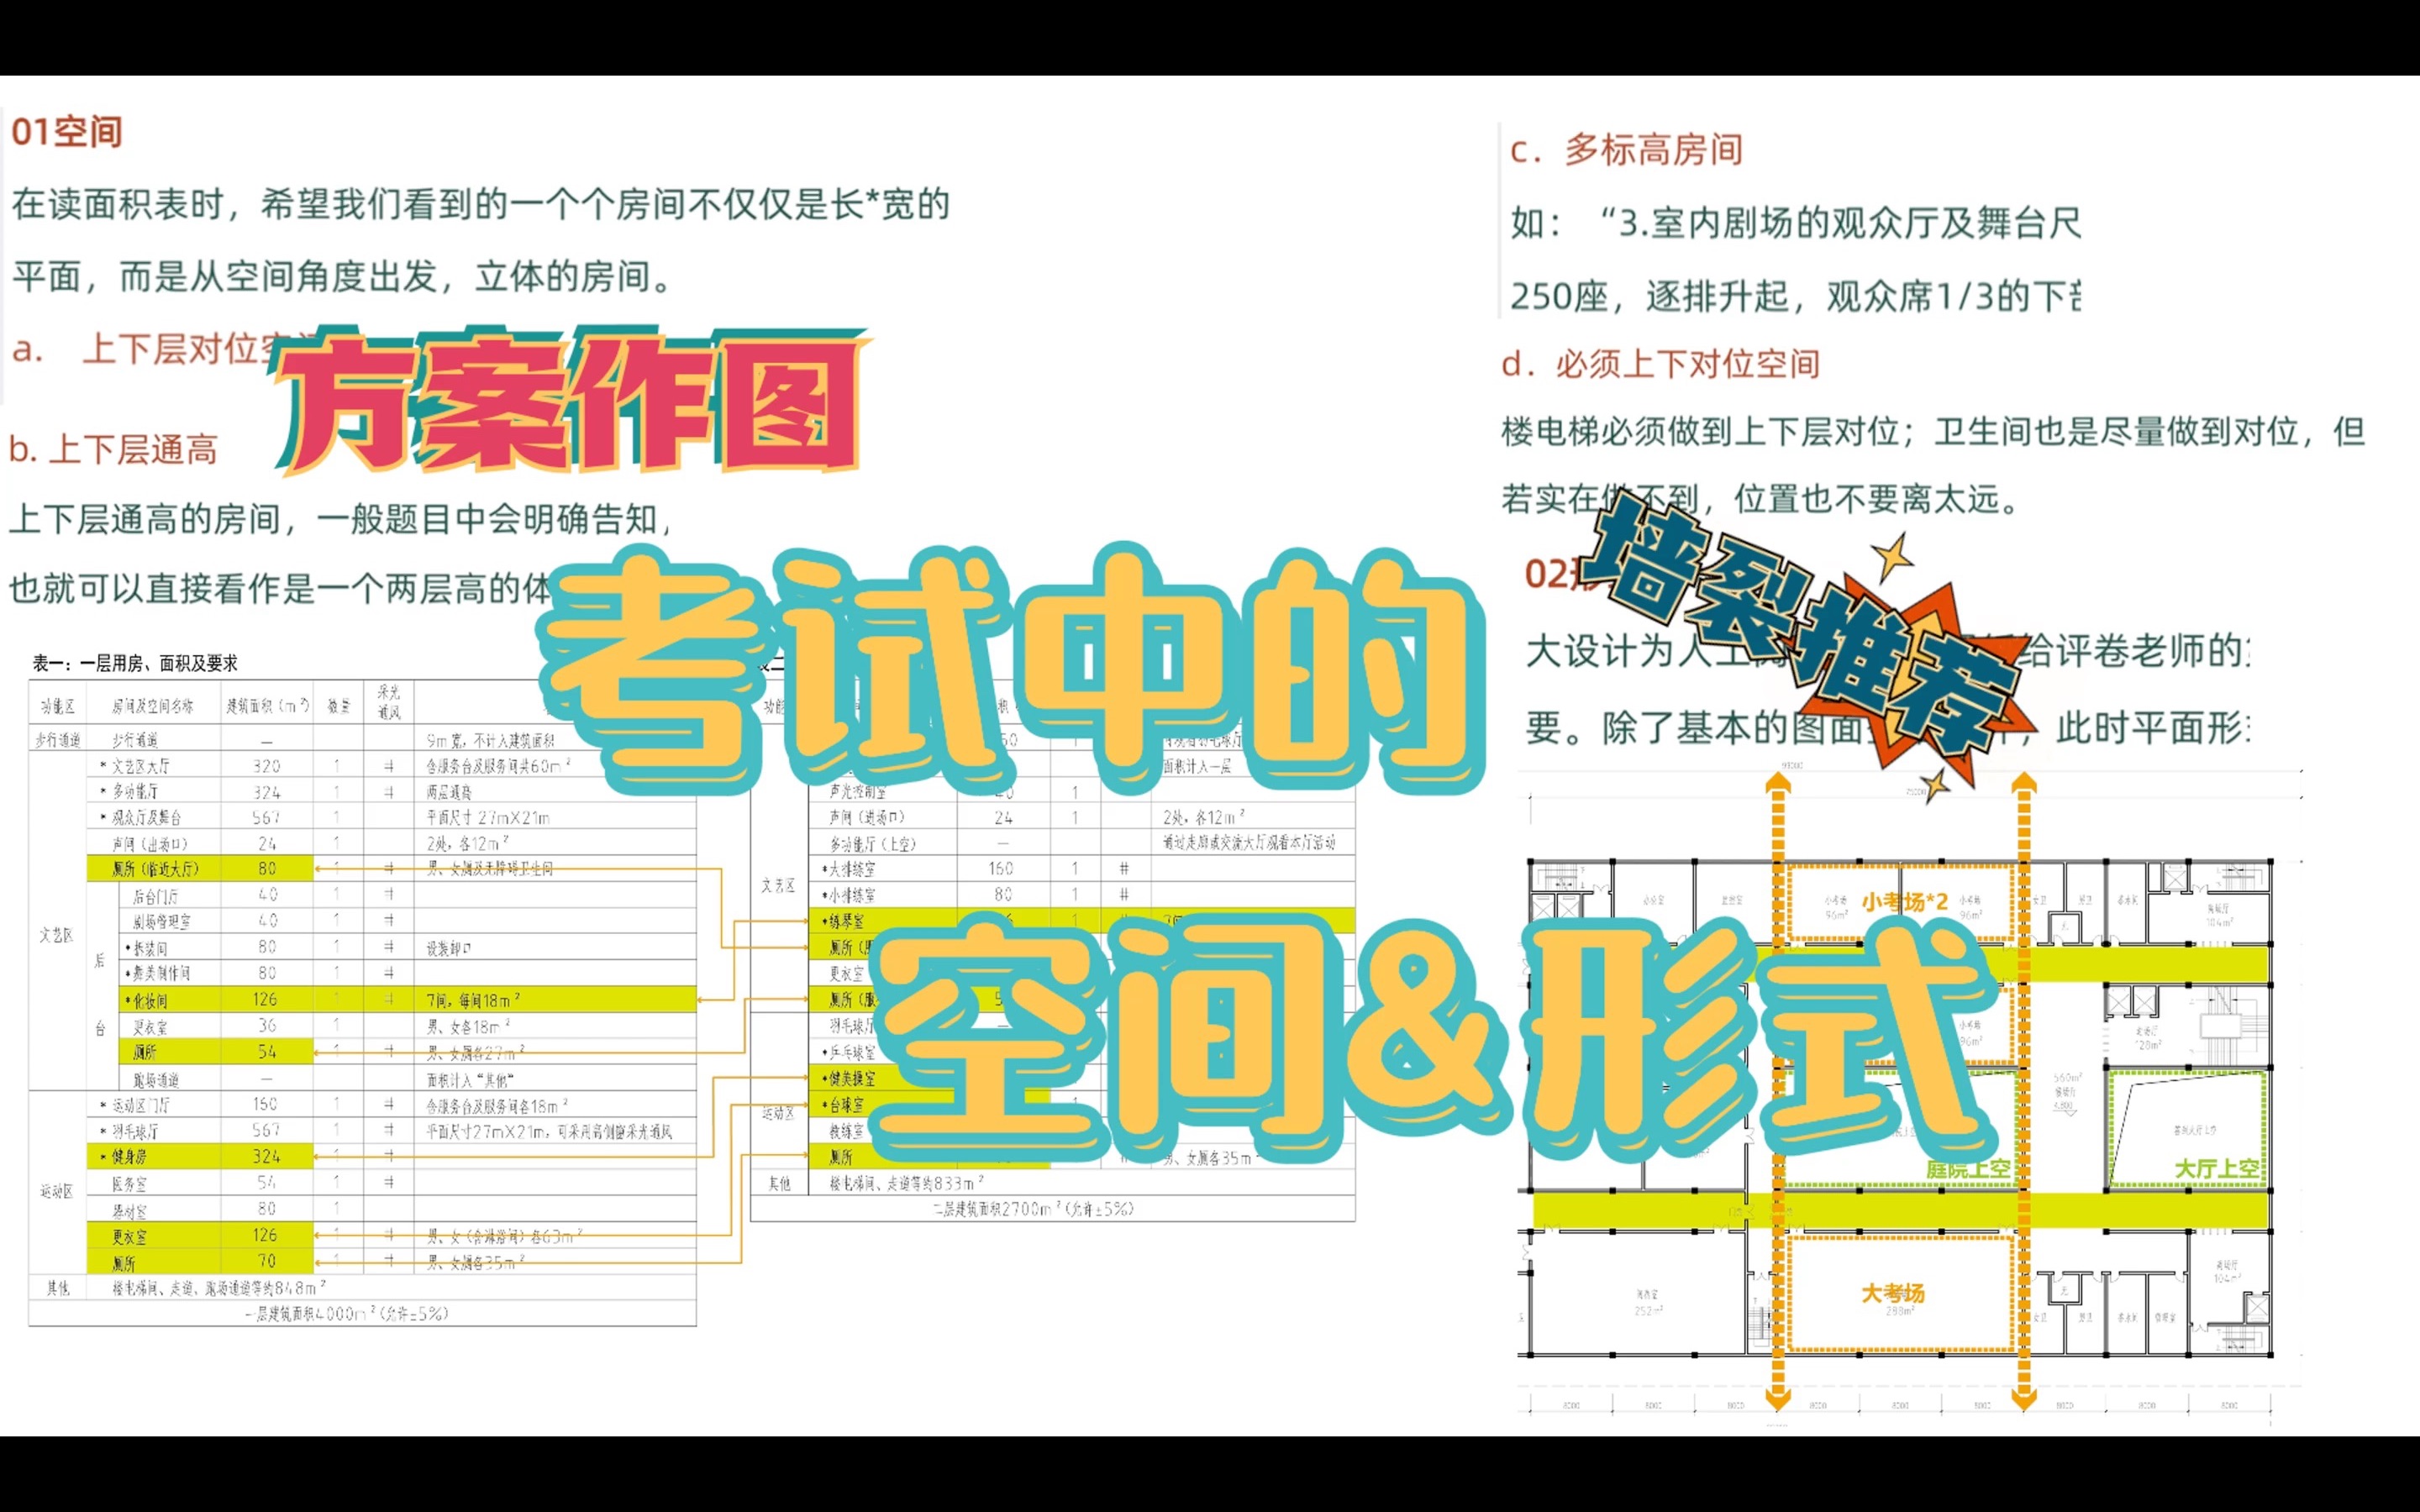Select the 'c. 多标高房间' heading
2420x1512 pixels.
[x=1626, y=150]
